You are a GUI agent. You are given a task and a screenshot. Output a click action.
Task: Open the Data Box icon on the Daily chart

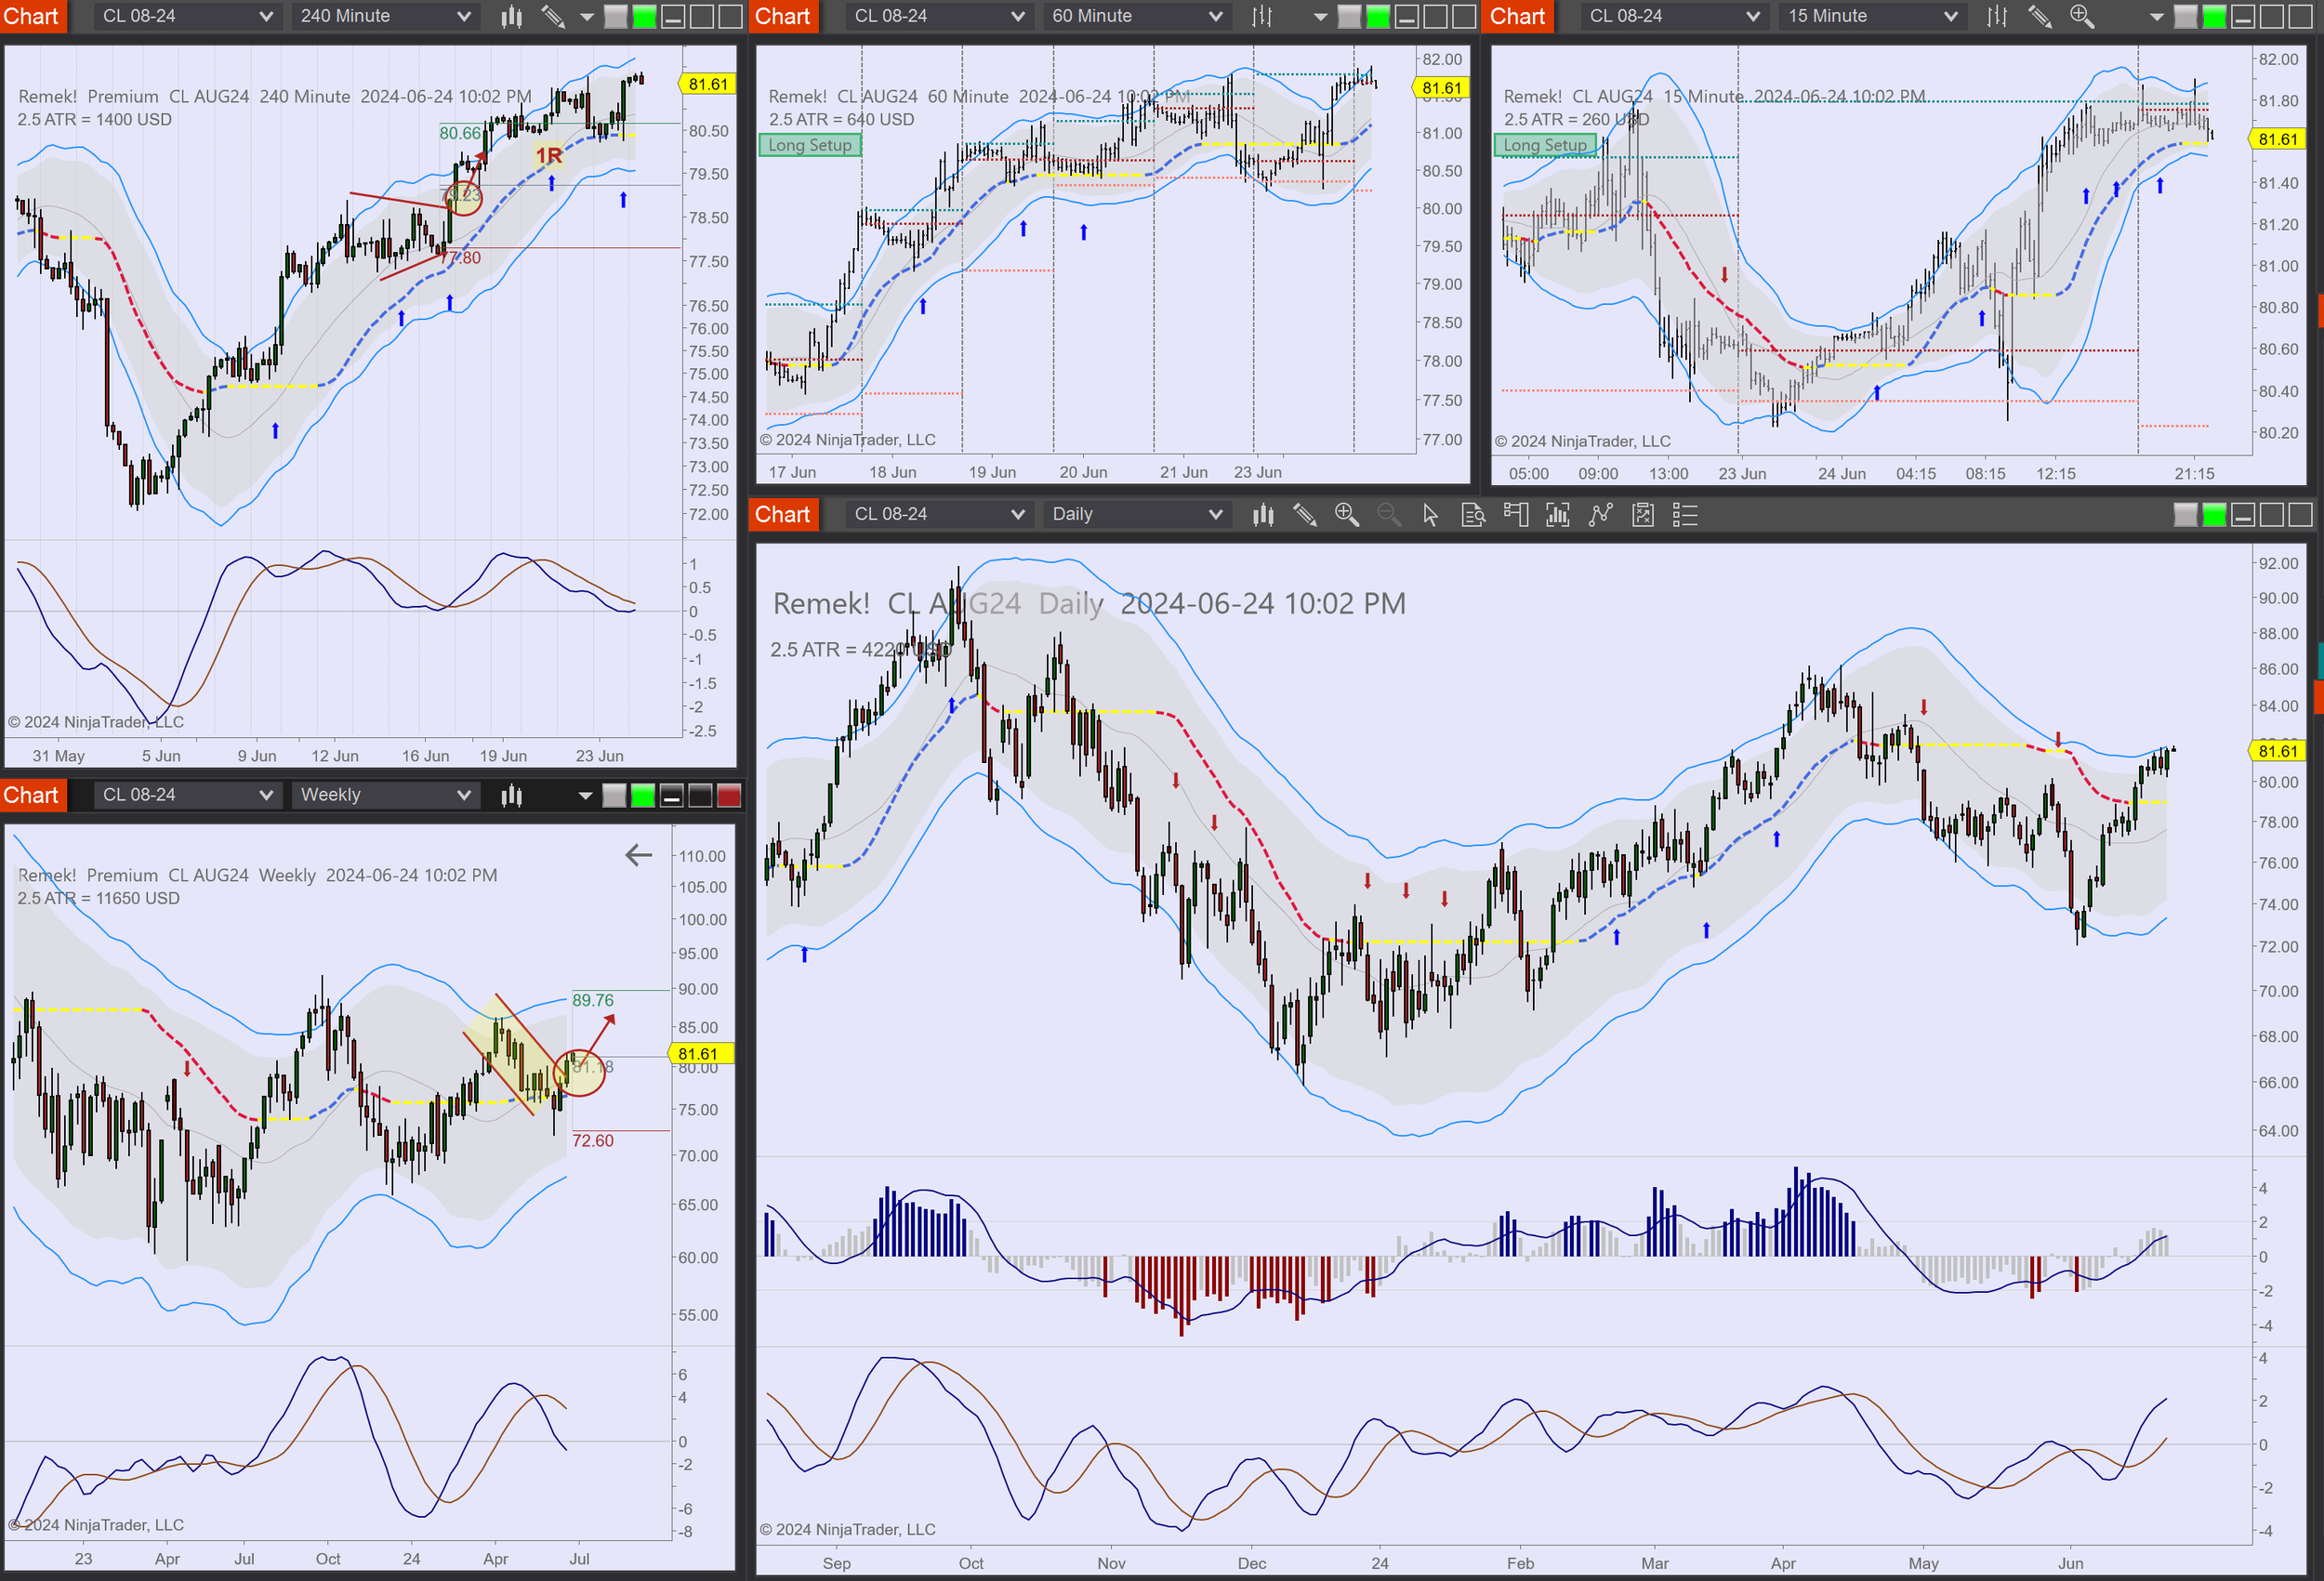tap(1473, 515)
